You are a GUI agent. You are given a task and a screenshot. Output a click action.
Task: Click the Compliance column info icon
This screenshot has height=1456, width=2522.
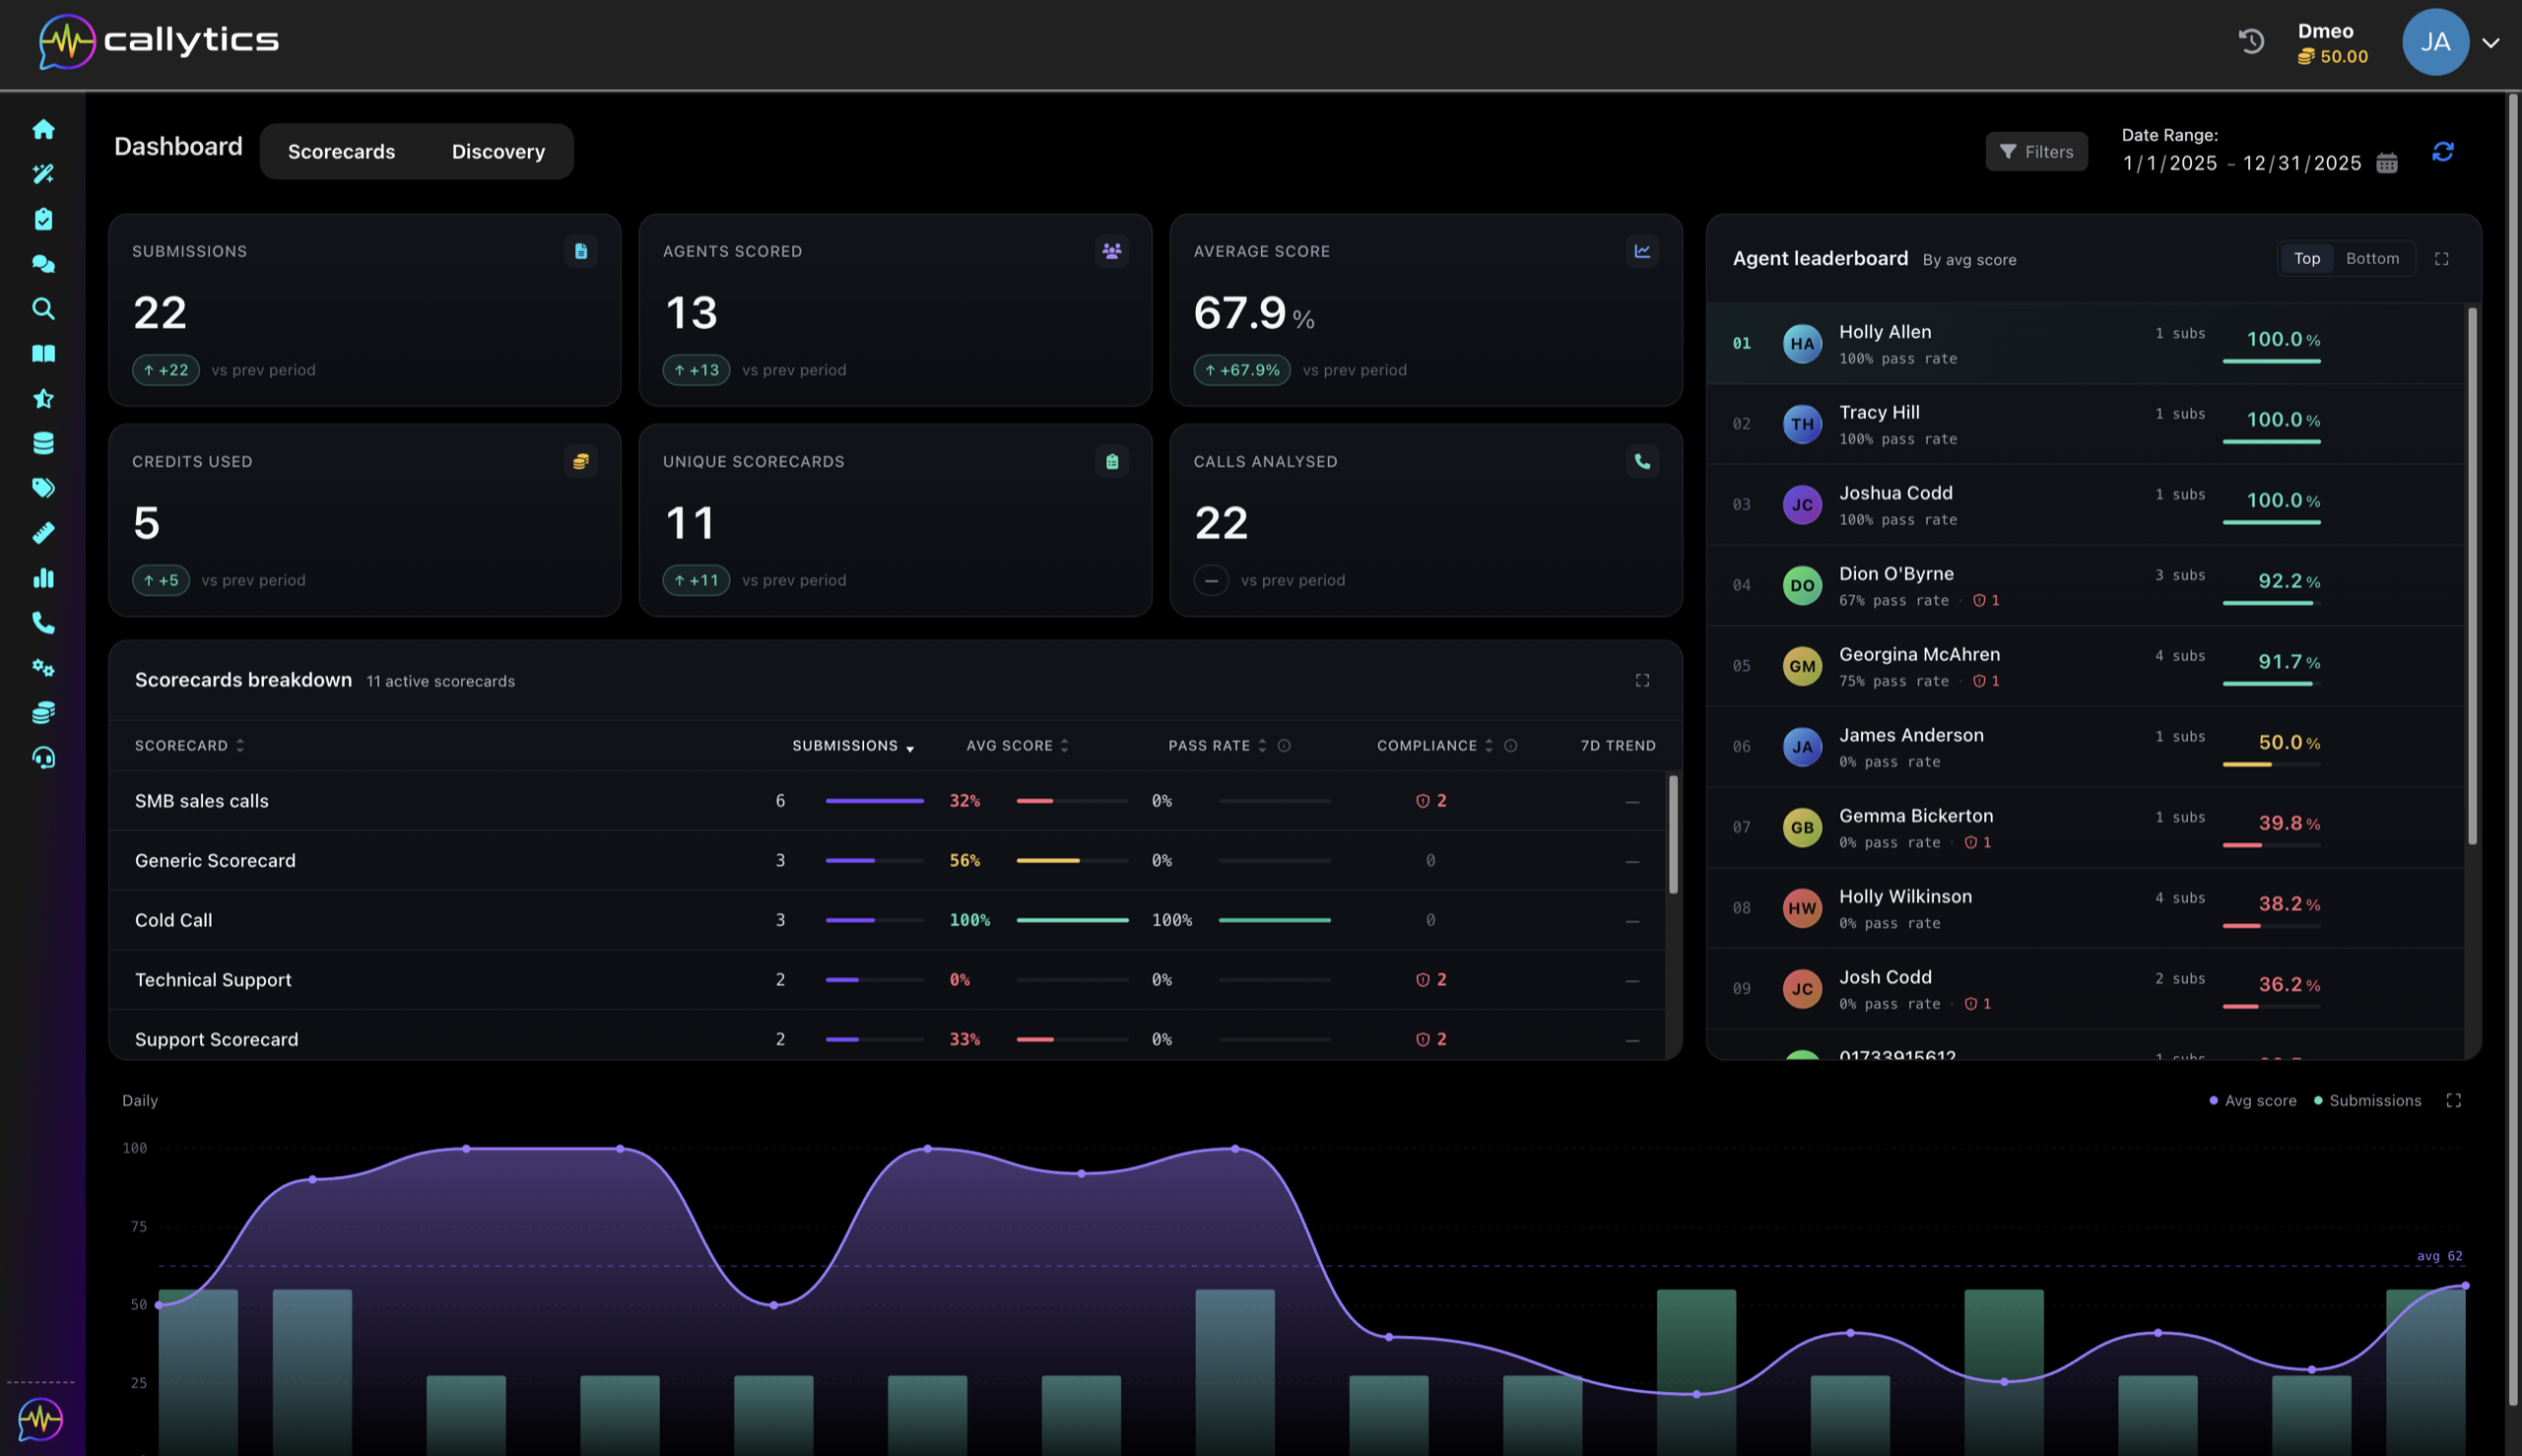1511,746
